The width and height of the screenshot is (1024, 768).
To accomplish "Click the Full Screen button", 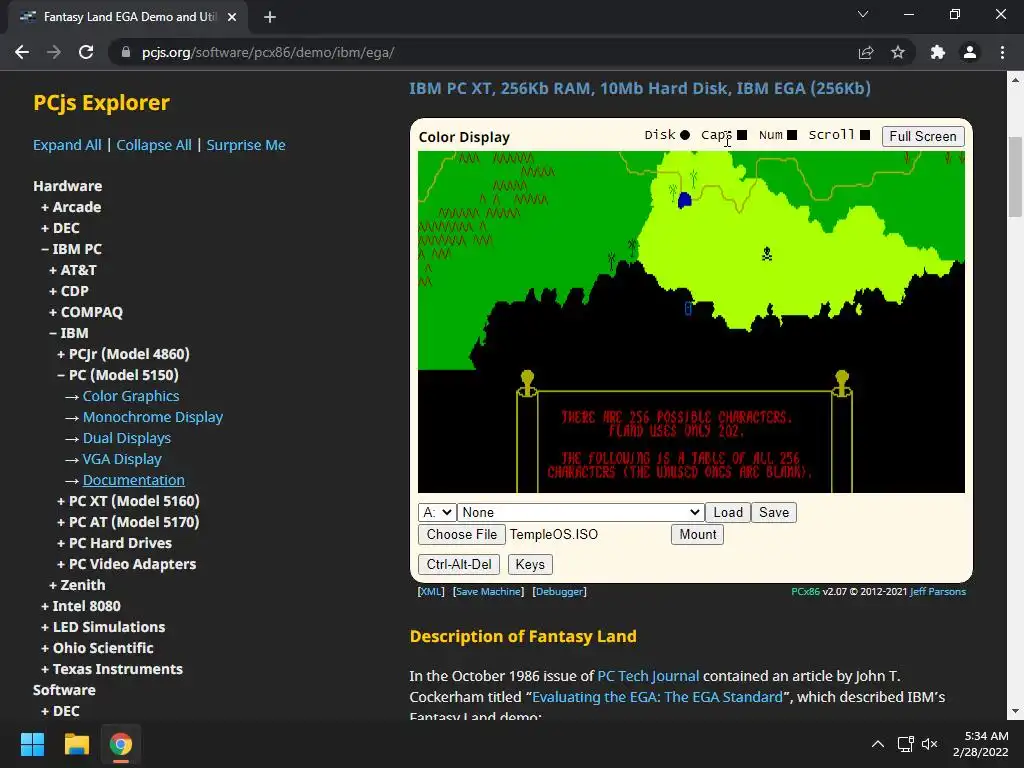I will pos(923,136).
